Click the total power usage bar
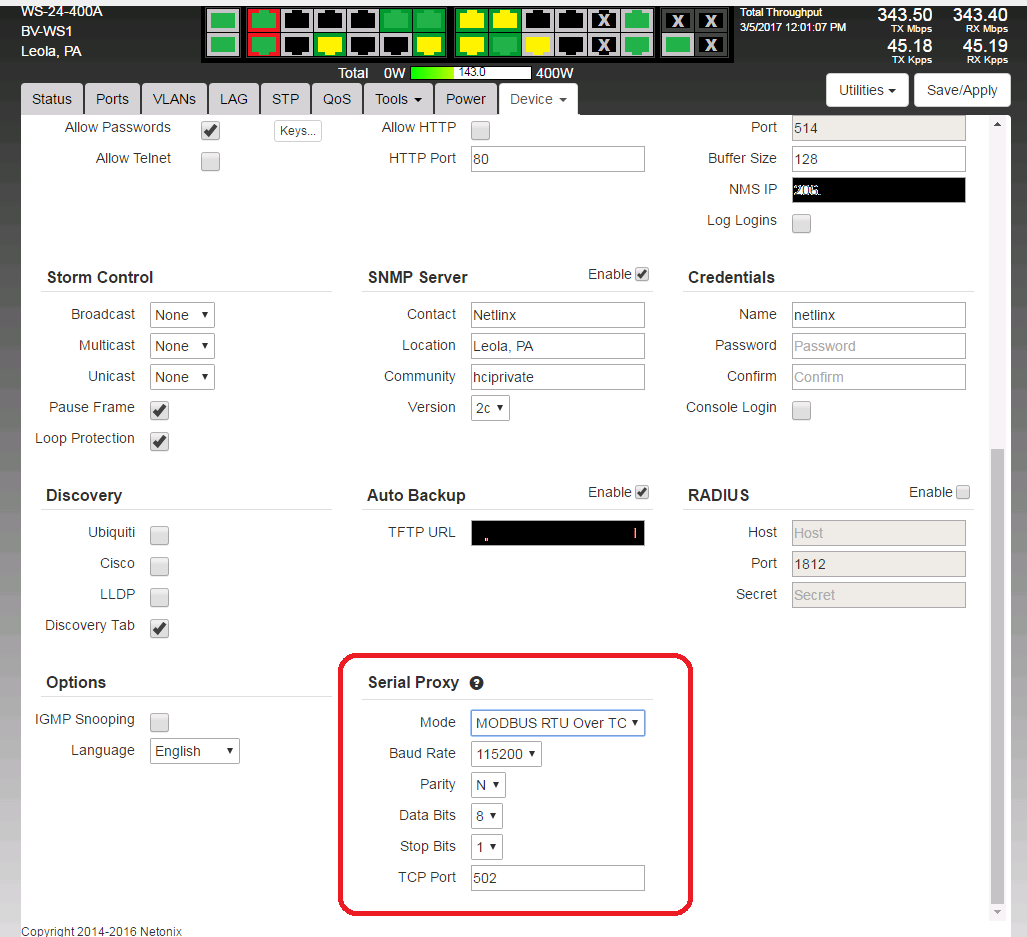Image resolution: width=1027 pixels, height=937 pixels. (x=470, y=73)
